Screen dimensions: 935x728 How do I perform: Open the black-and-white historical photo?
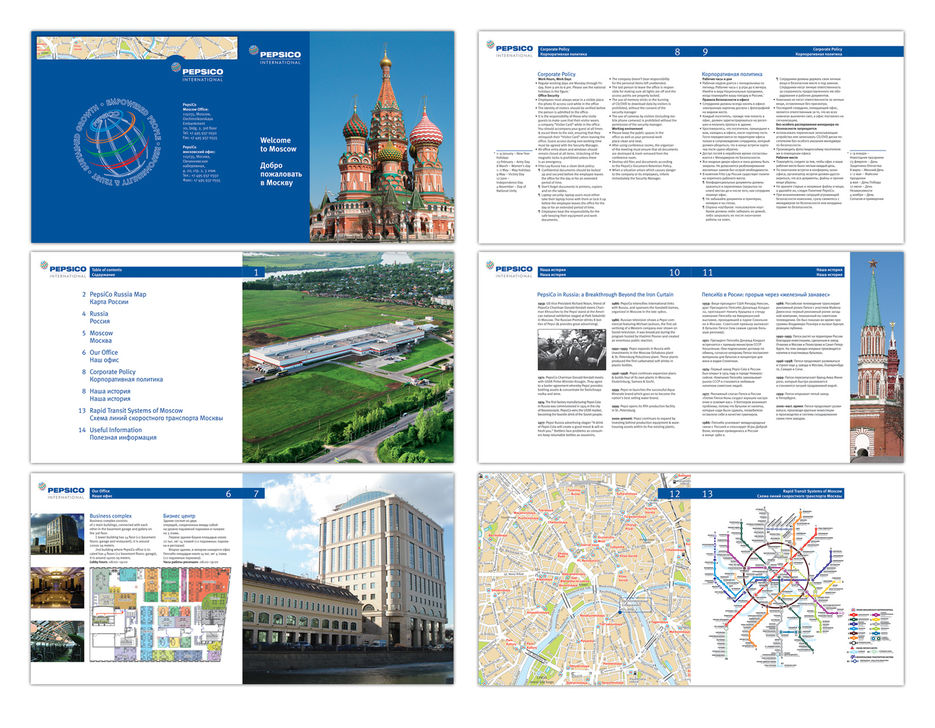(x=572, y=350)
